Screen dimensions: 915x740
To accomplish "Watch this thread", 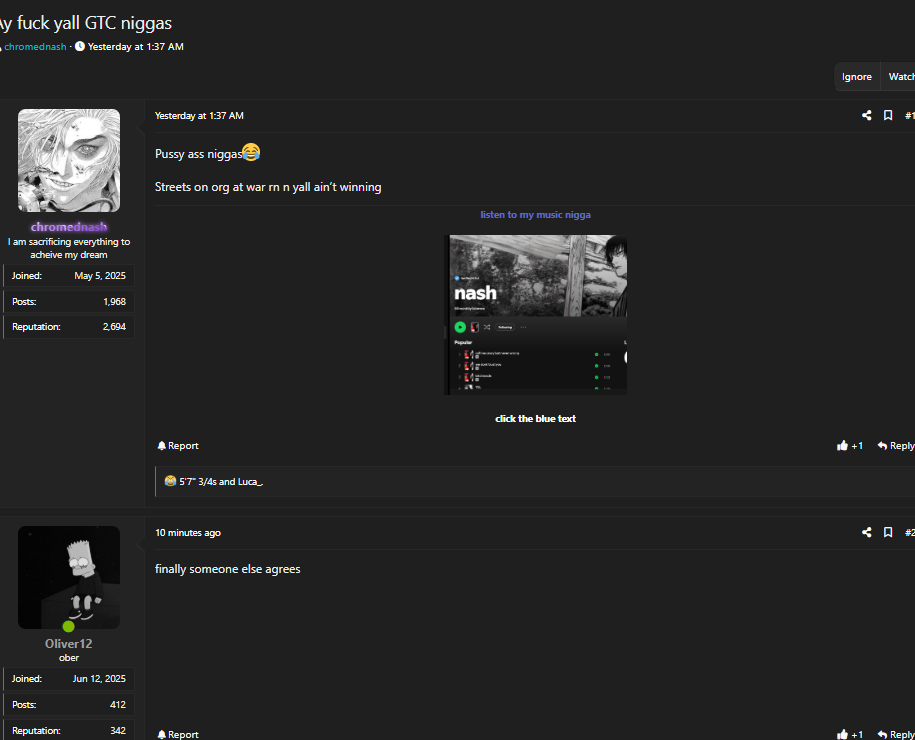I will [900, 76].
